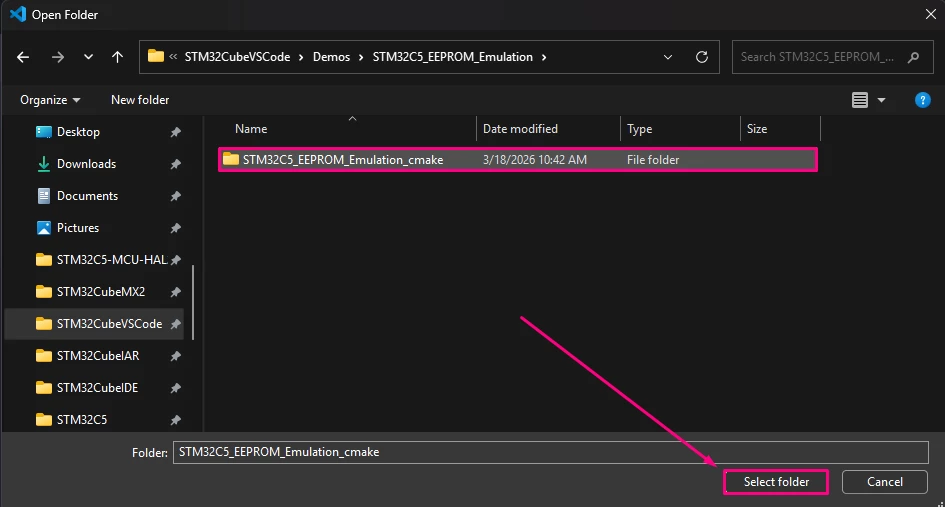Image resolution: width=945 pixels, height=507 pixels.
Task: Sort by the Name column
Action: tap(251, 129)
